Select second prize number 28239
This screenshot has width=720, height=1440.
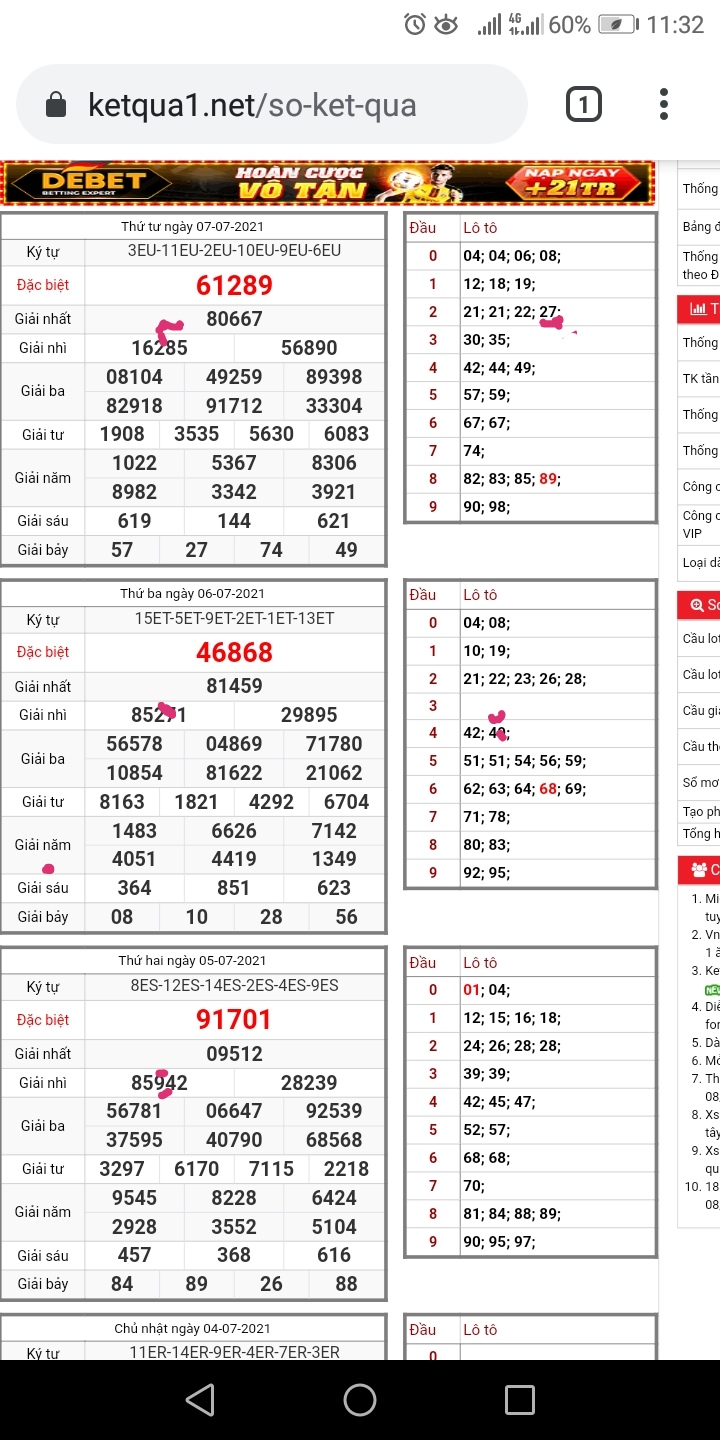click(x=309, y=1082)
